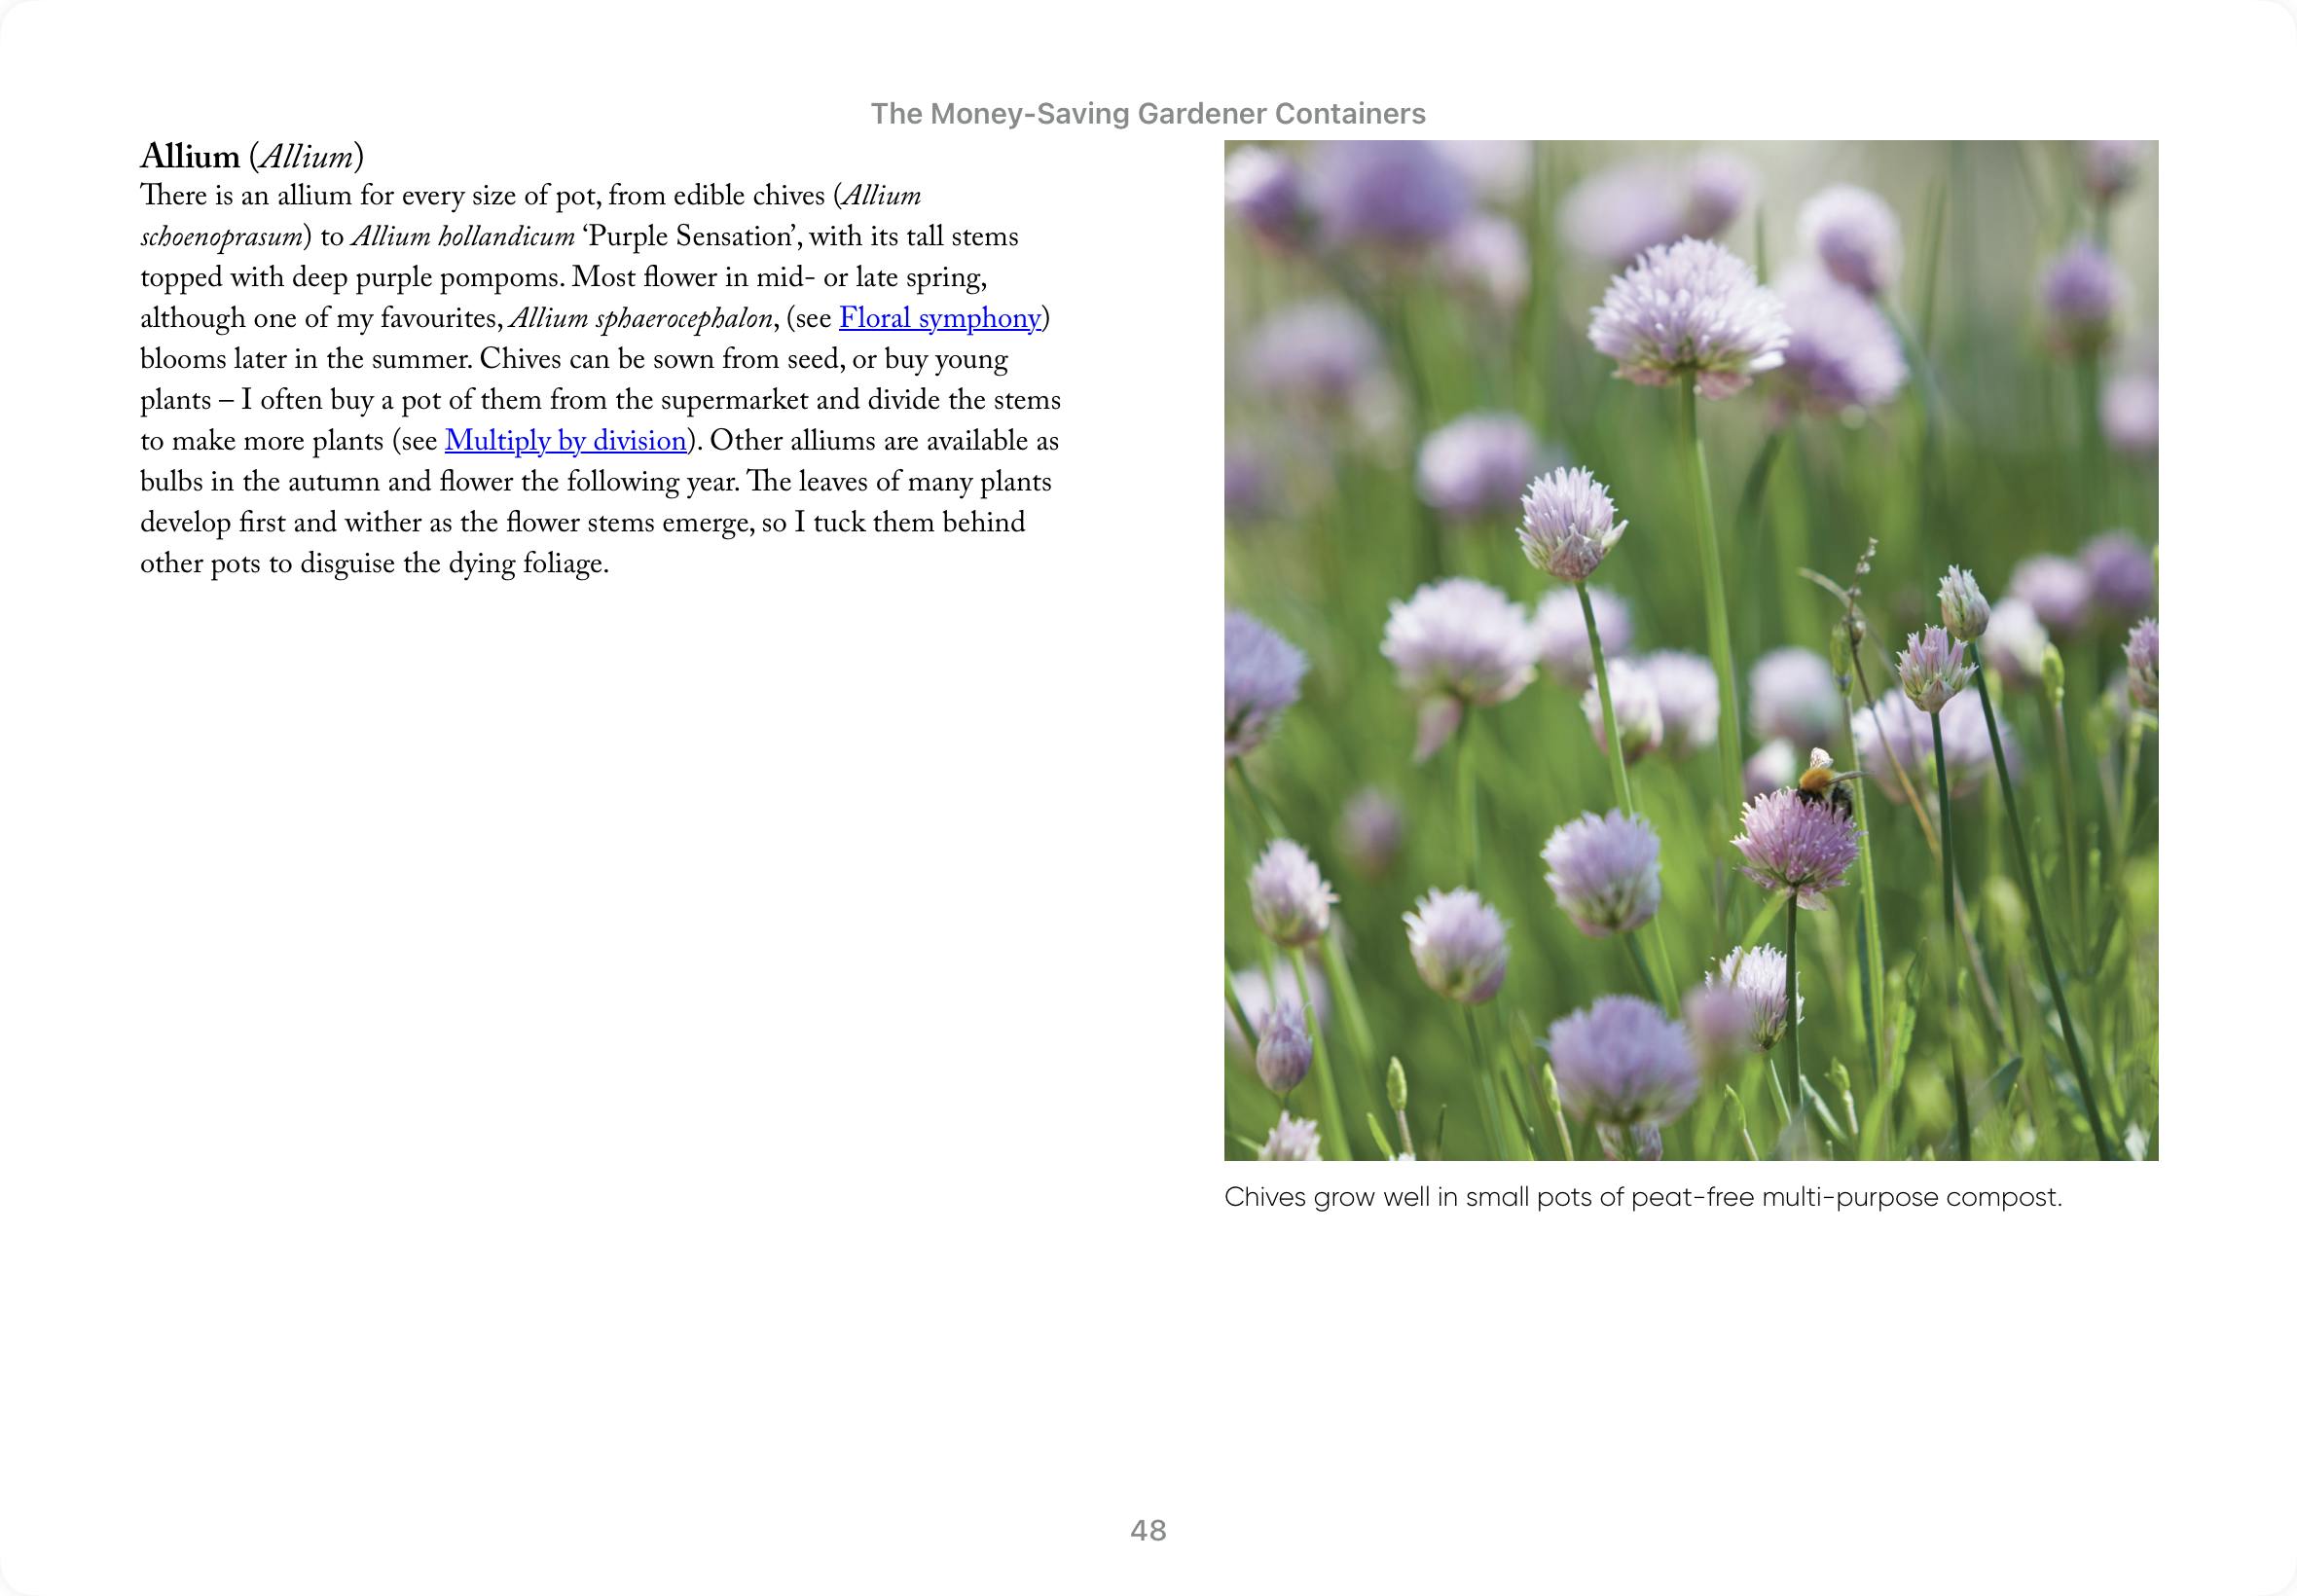Click italic 'Allium hollandicum' text
The width and height of the screenshot is (2297, 1596).
tap(462, 237)
